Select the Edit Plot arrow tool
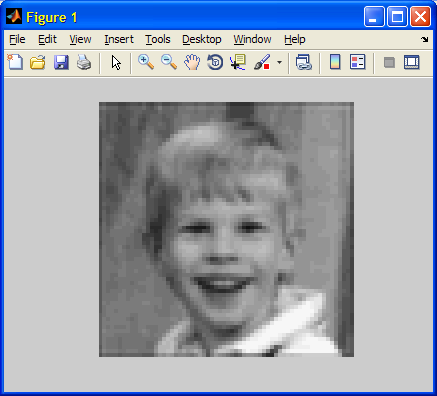This screenshot has height=396, width=437. 116,62
